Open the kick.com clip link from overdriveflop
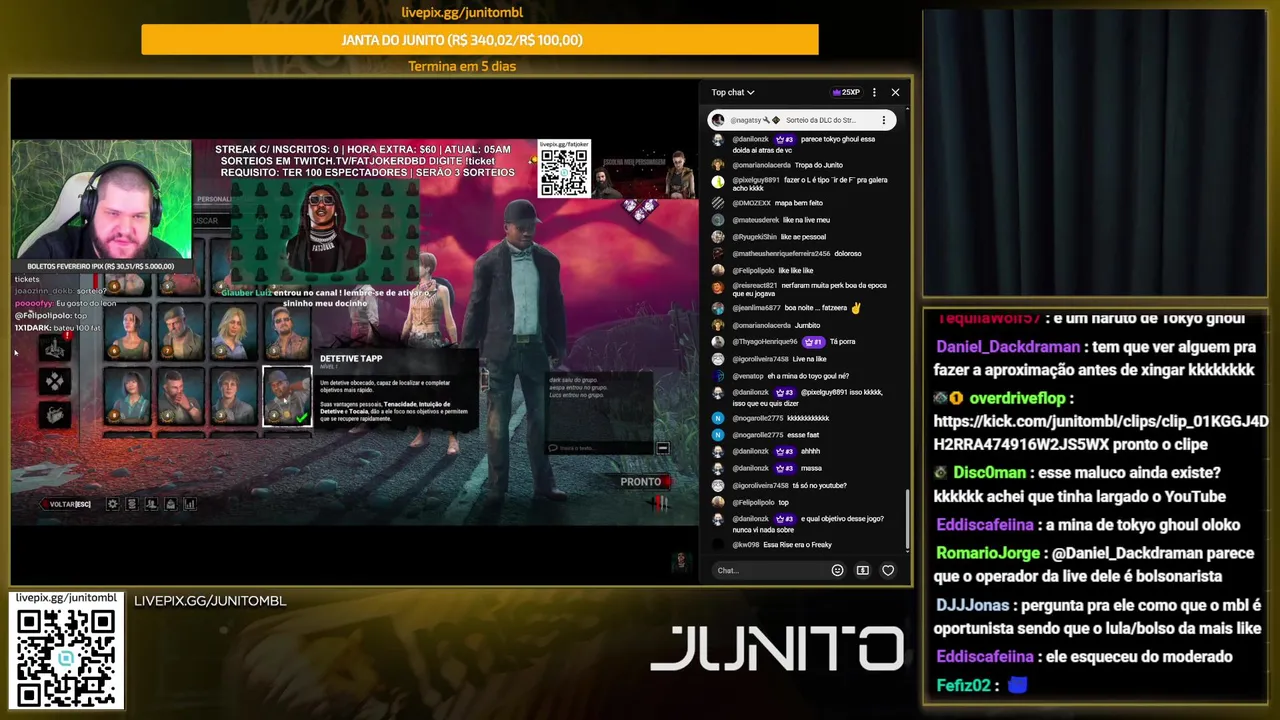 tap(1100, 433)
